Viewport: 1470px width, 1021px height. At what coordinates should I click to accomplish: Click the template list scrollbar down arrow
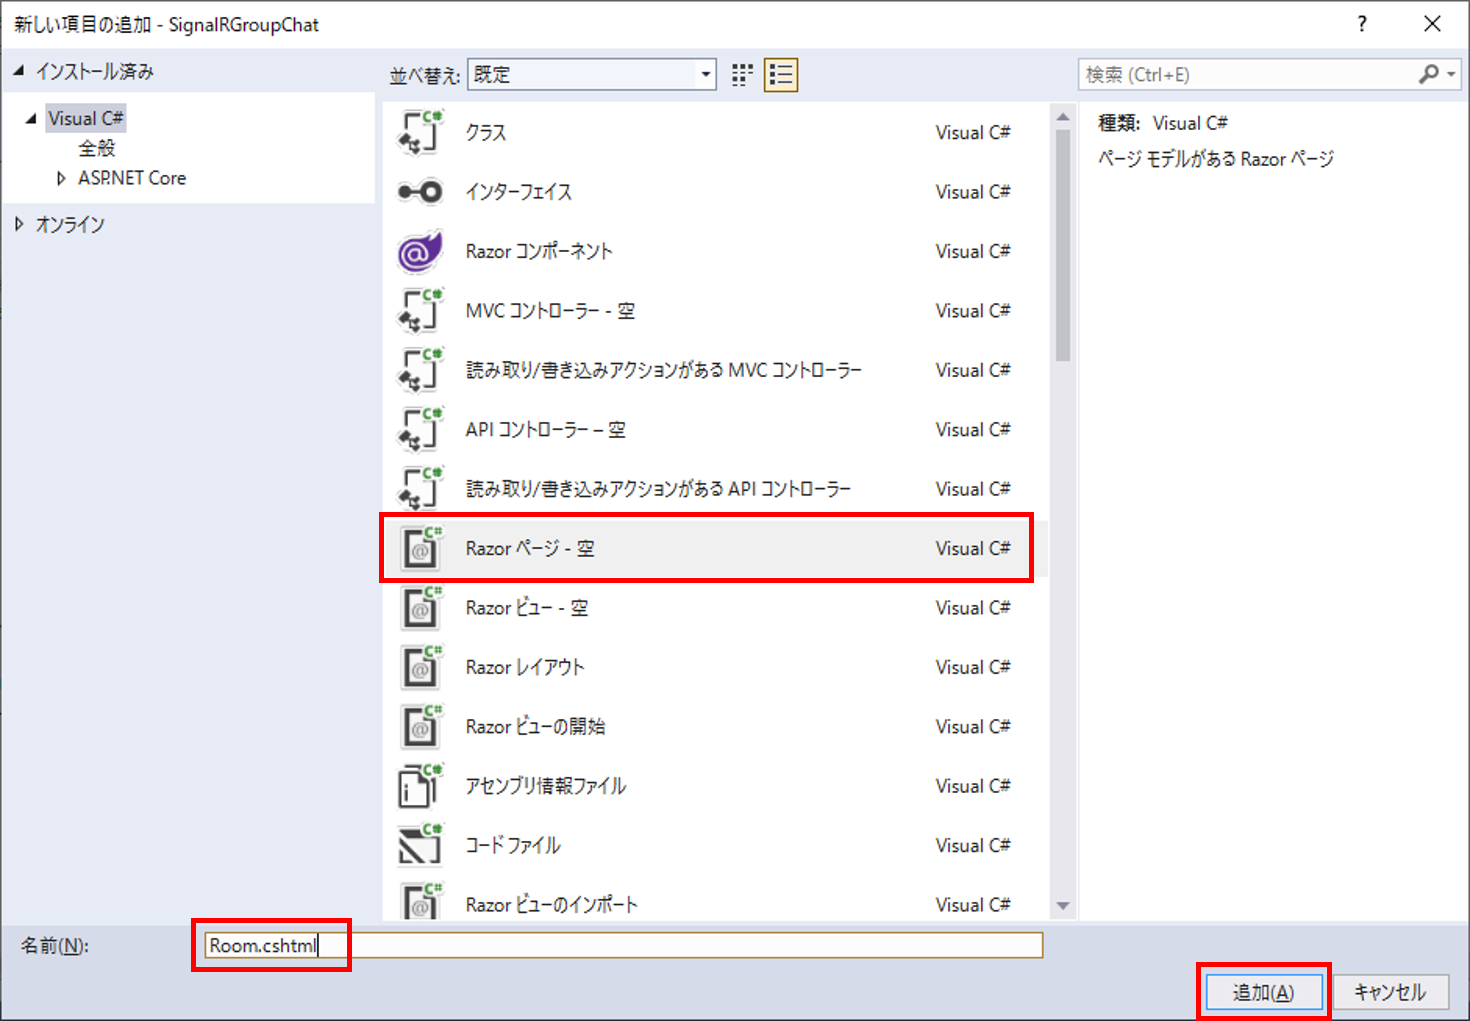(x=1063, y=906)
